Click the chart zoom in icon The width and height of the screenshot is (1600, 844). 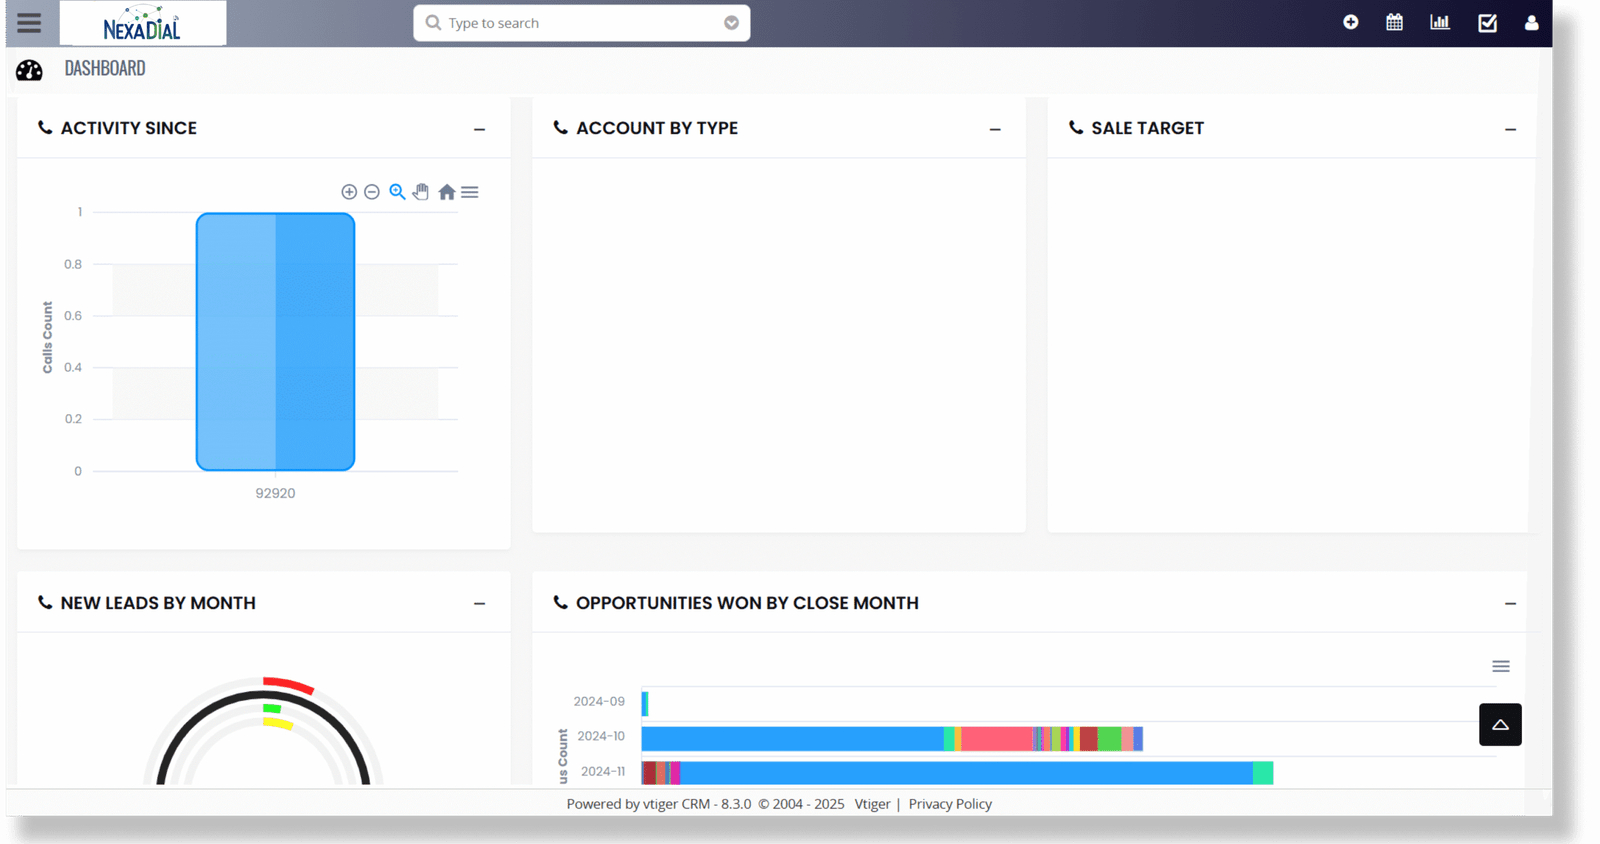[349, 192]
